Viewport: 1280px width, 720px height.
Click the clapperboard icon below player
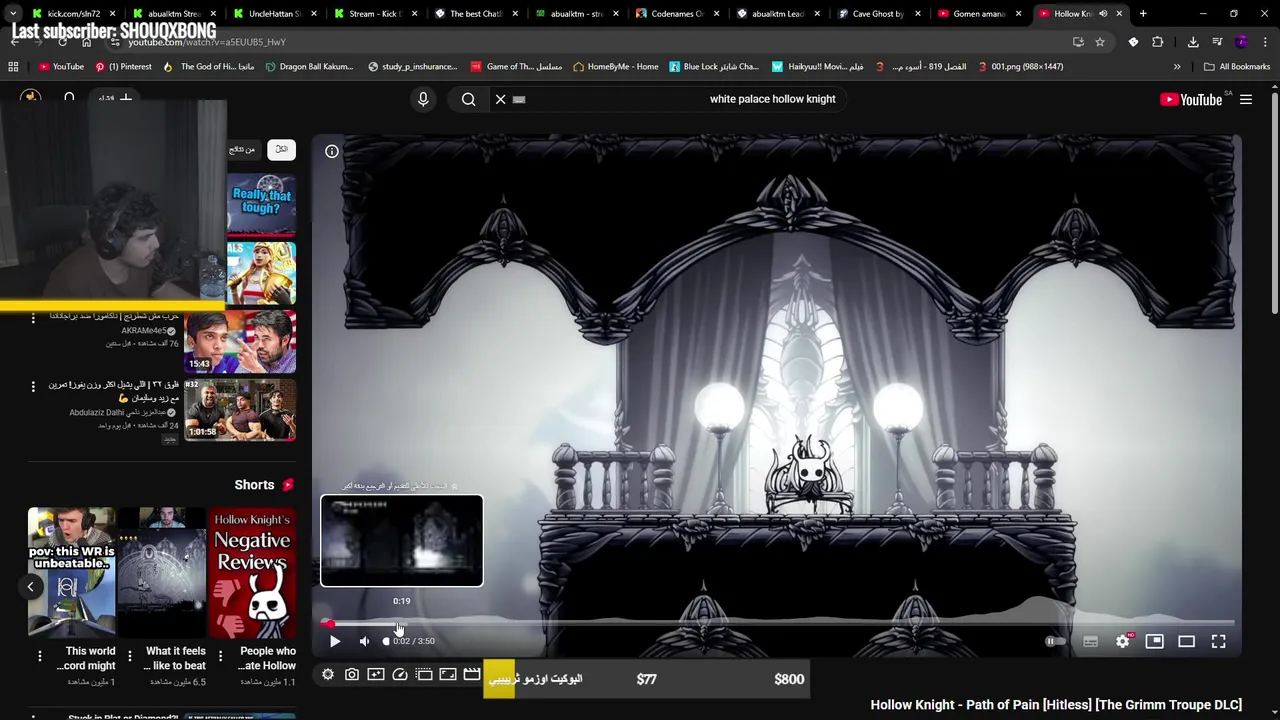click(x=472, y=675)
